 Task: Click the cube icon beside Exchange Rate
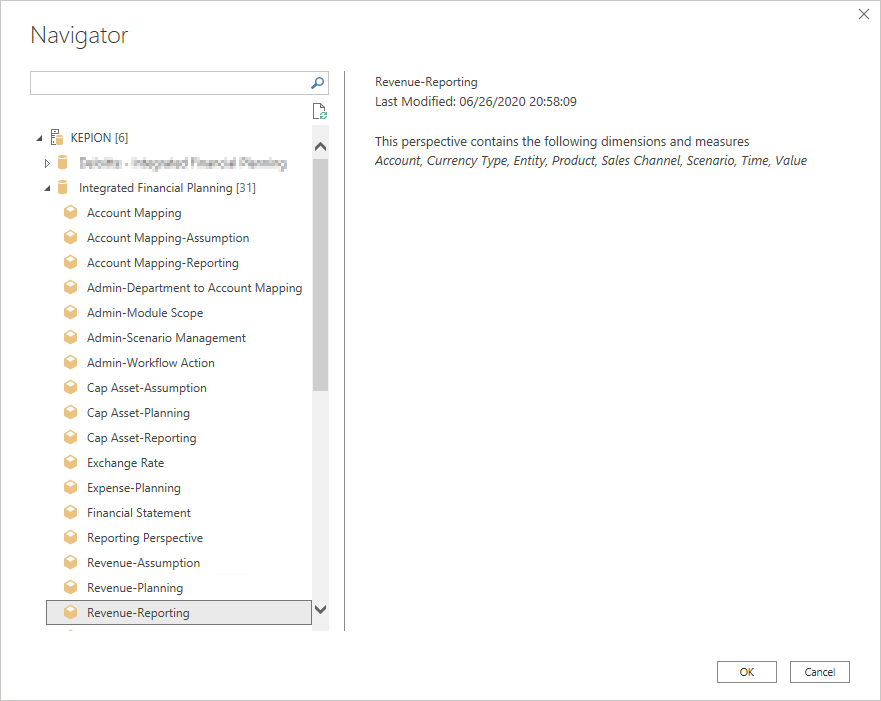(70, 462)
